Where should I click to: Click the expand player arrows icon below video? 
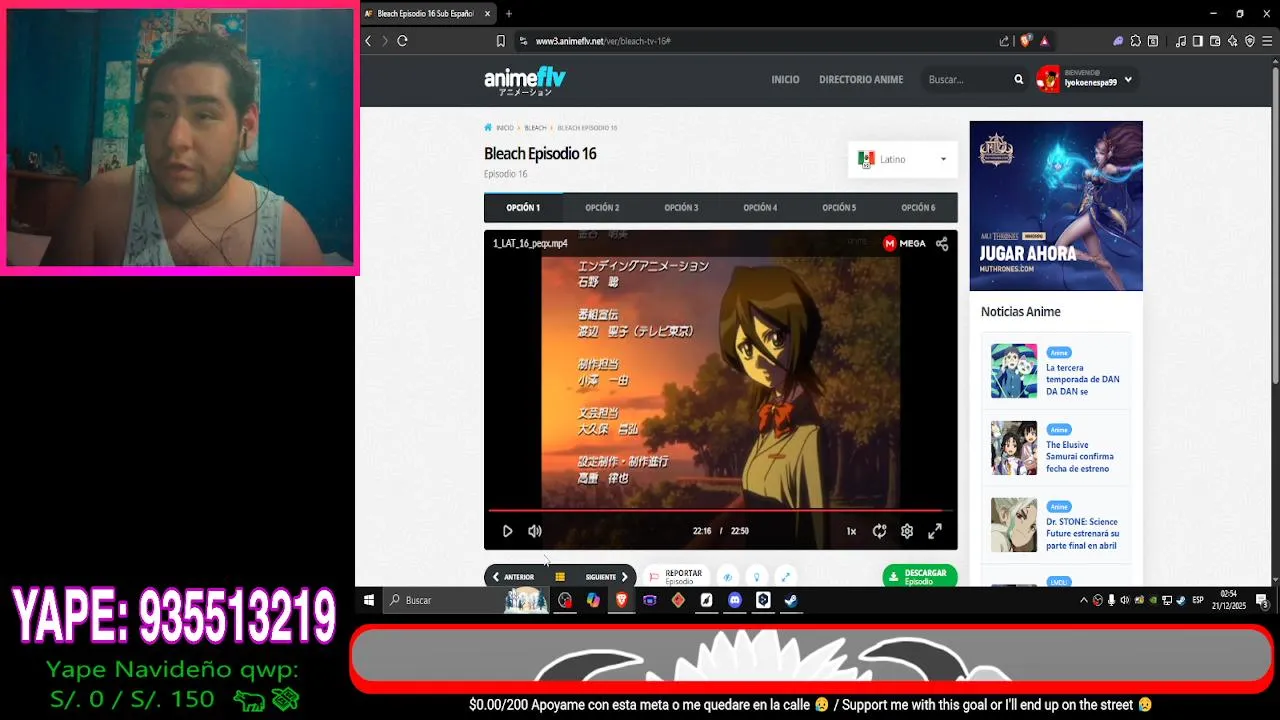pos(786,577)
